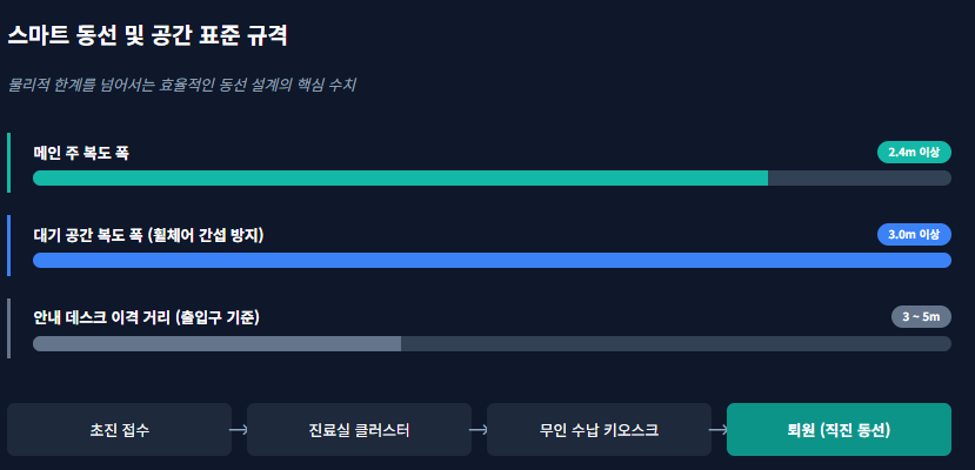Click the 스마트 동선 및 공간 표준 규격 heading
Viewport: 975px width, 470px height.
[x=147, y=36]
